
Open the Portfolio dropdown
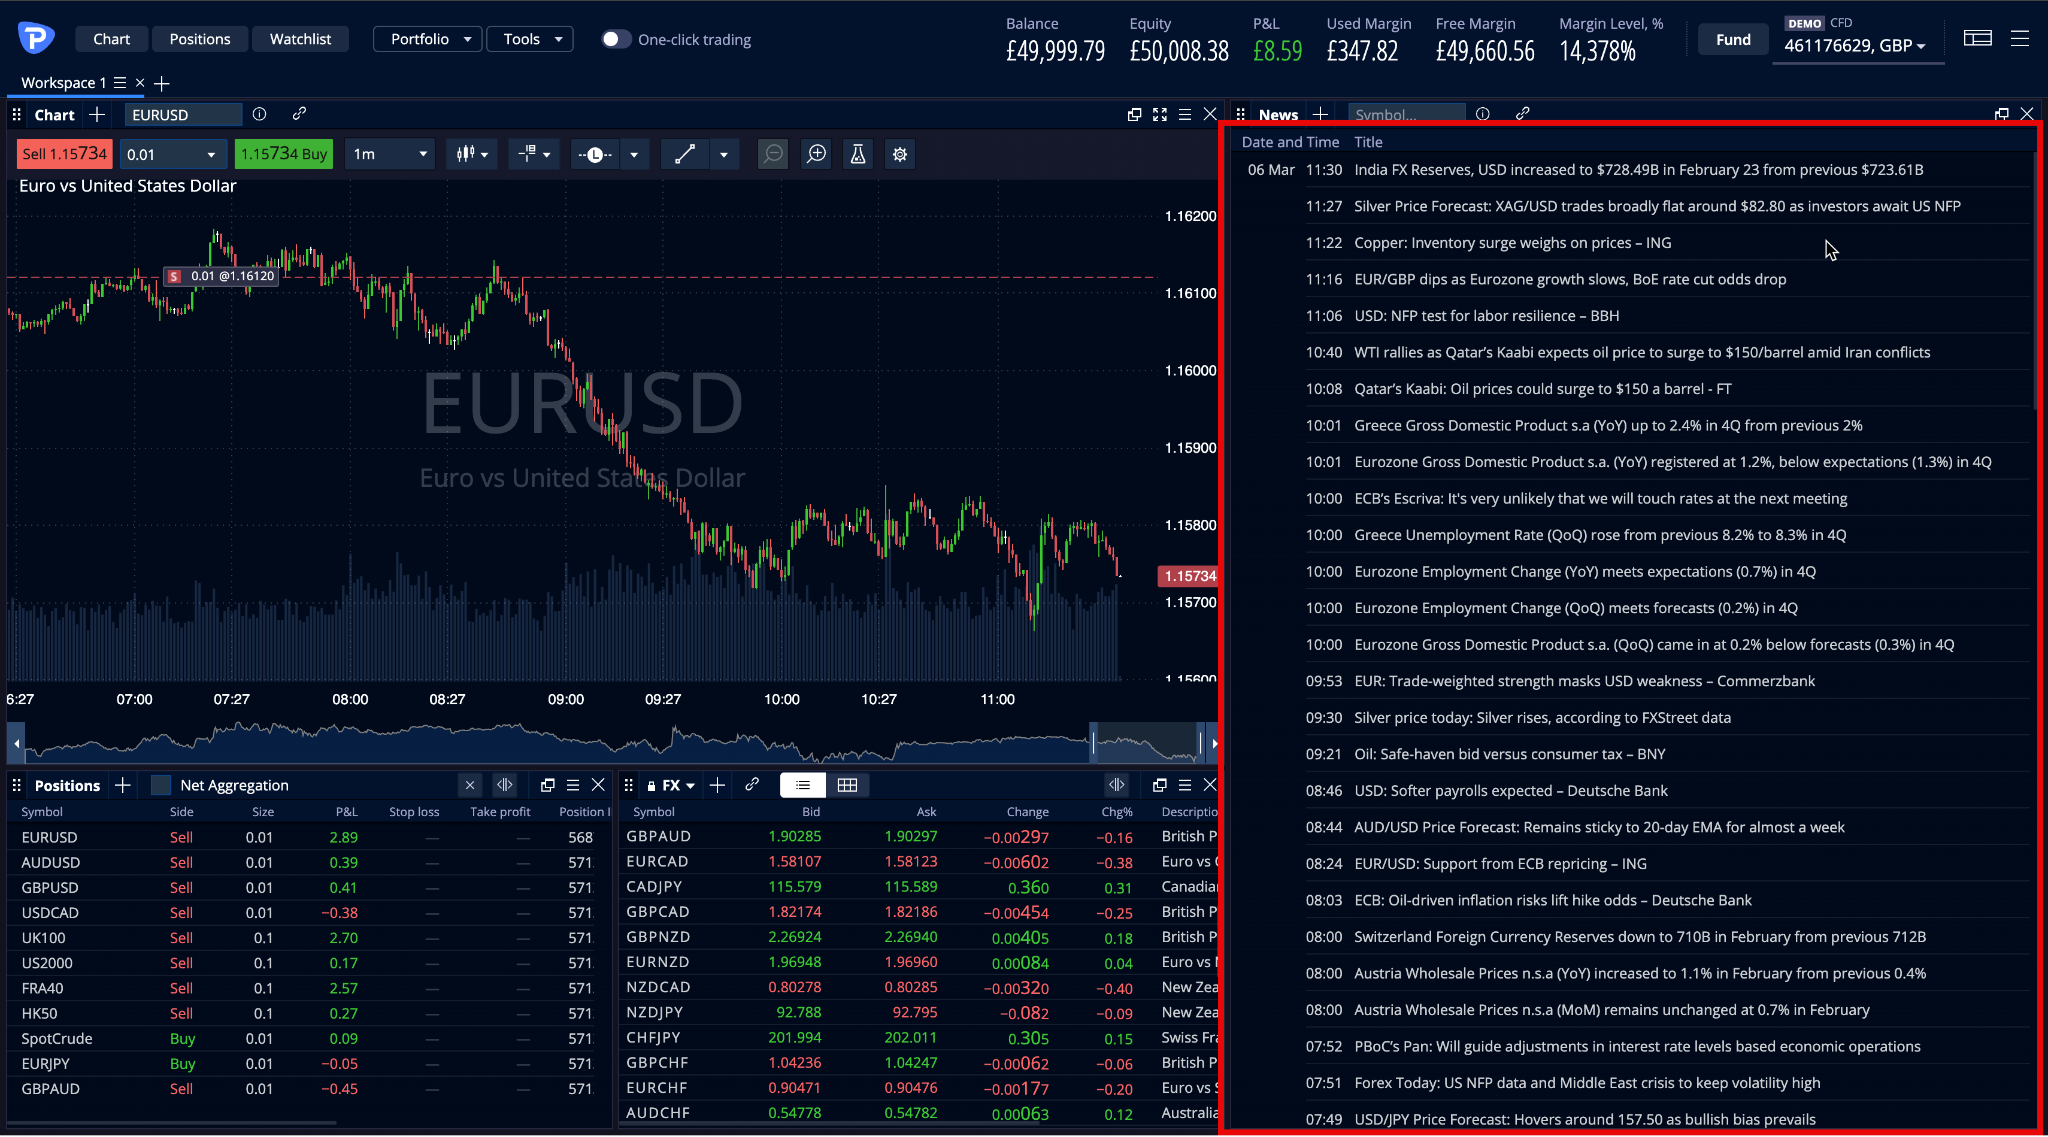point(428,39)
